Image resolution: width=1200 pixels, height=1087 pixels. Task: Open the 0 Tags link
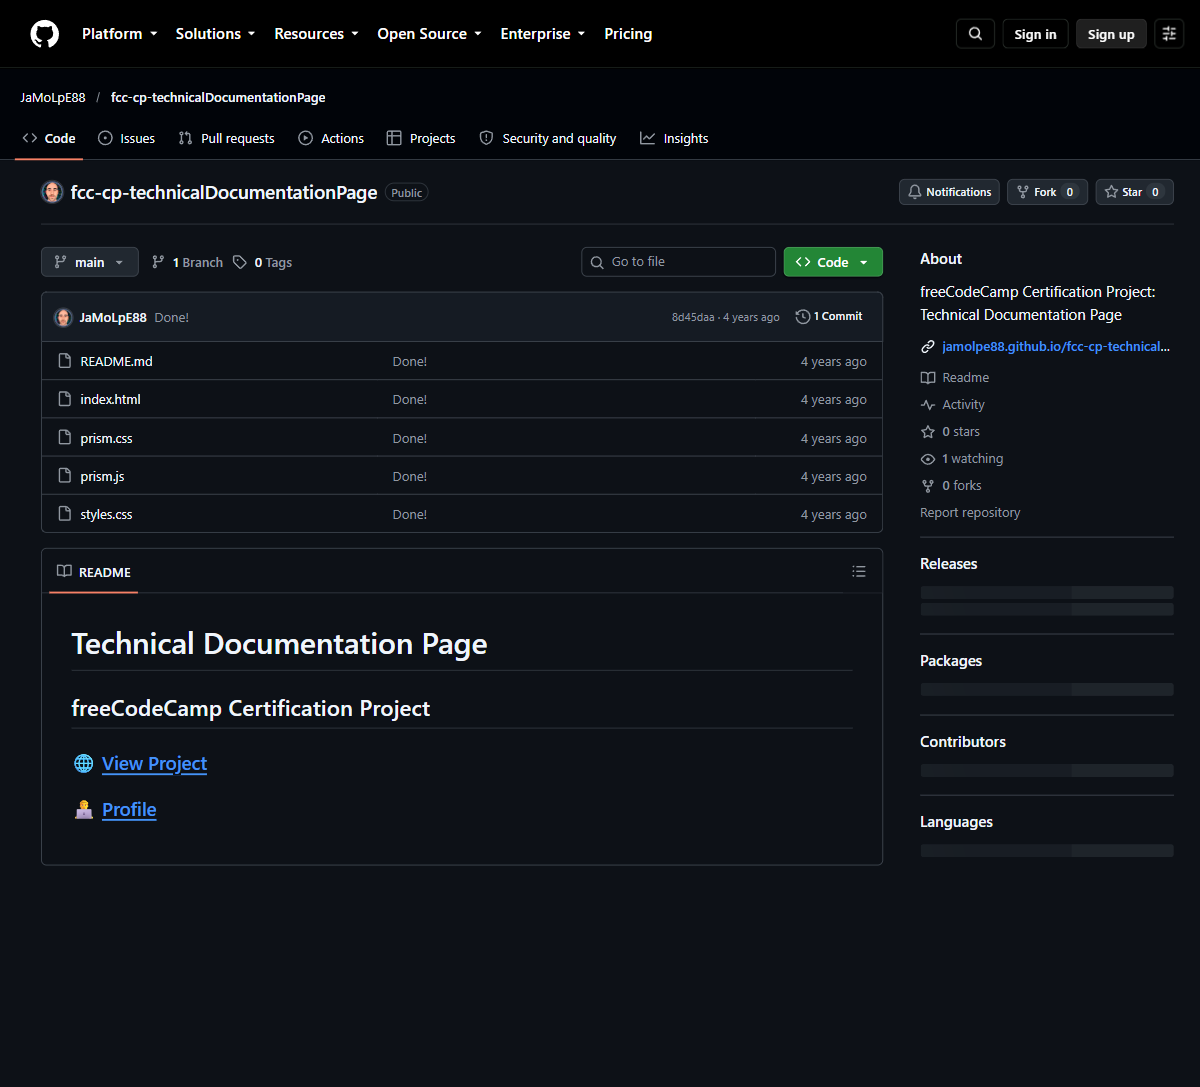262,262
